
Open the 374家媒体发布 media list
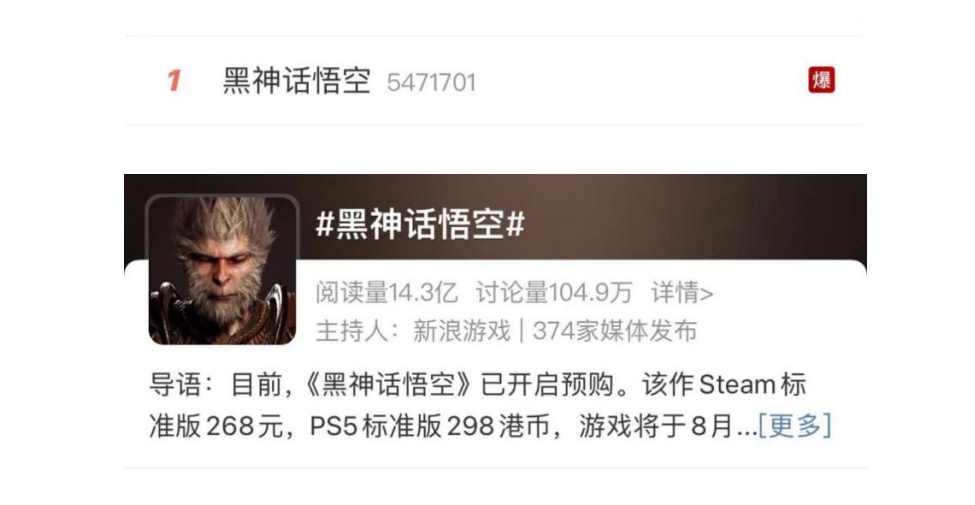click(x=615, y=331)
